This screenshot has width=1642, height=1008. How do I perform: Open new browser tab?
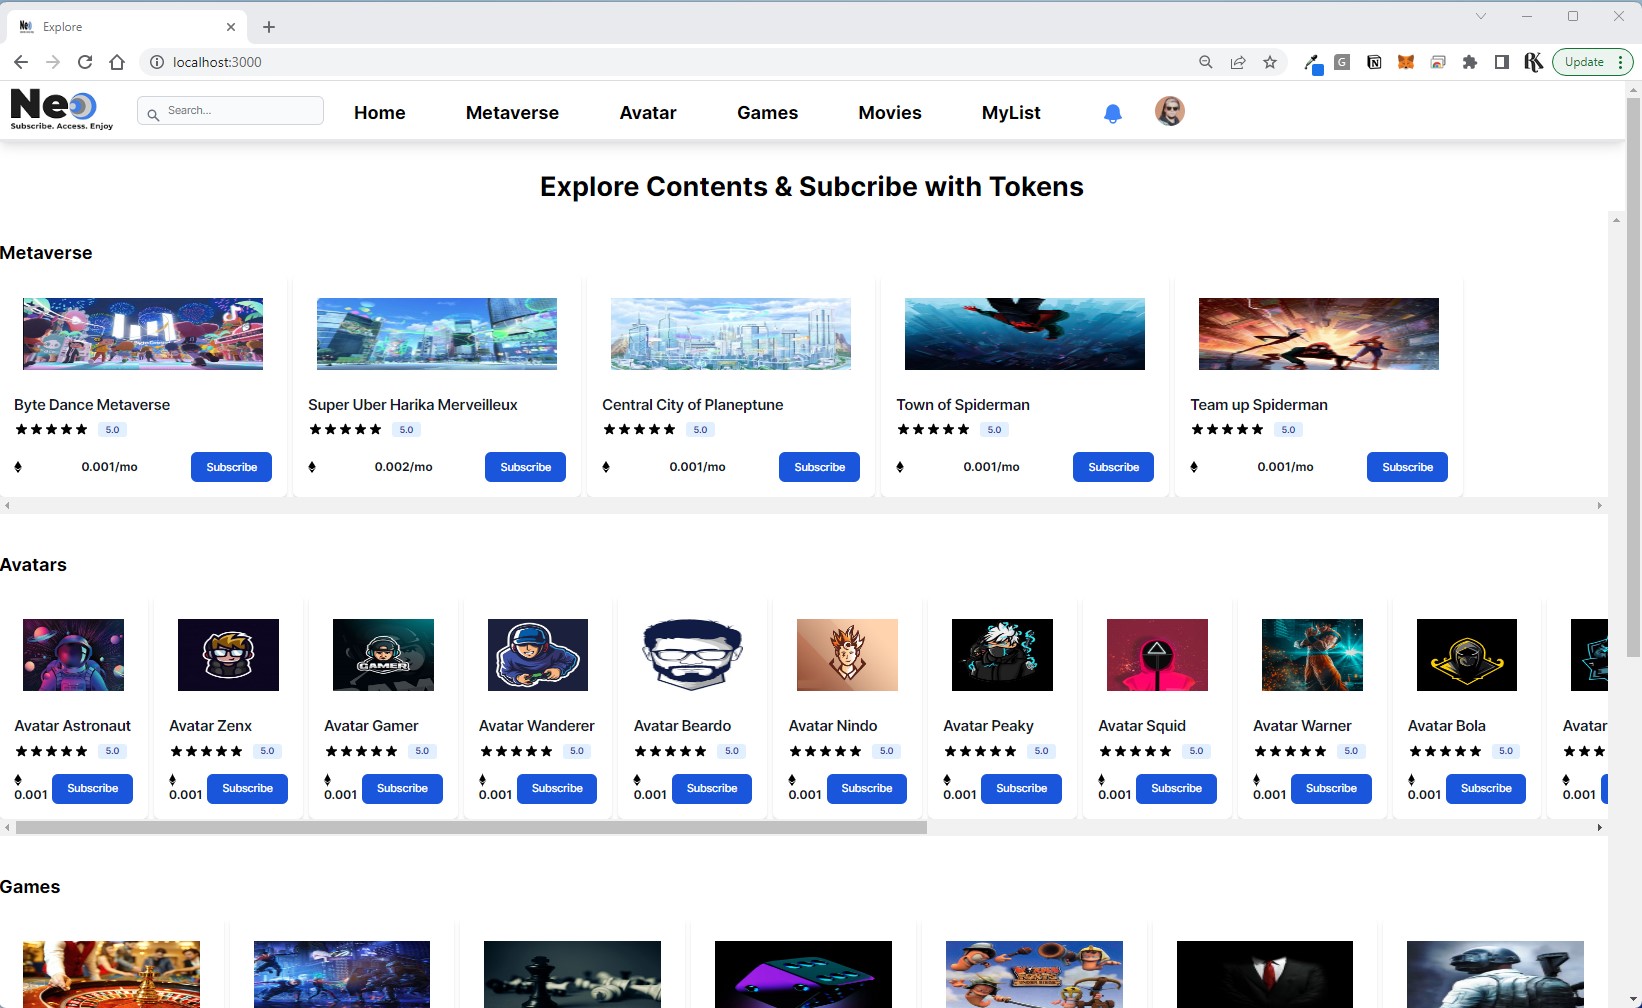[x=269, y=27]
